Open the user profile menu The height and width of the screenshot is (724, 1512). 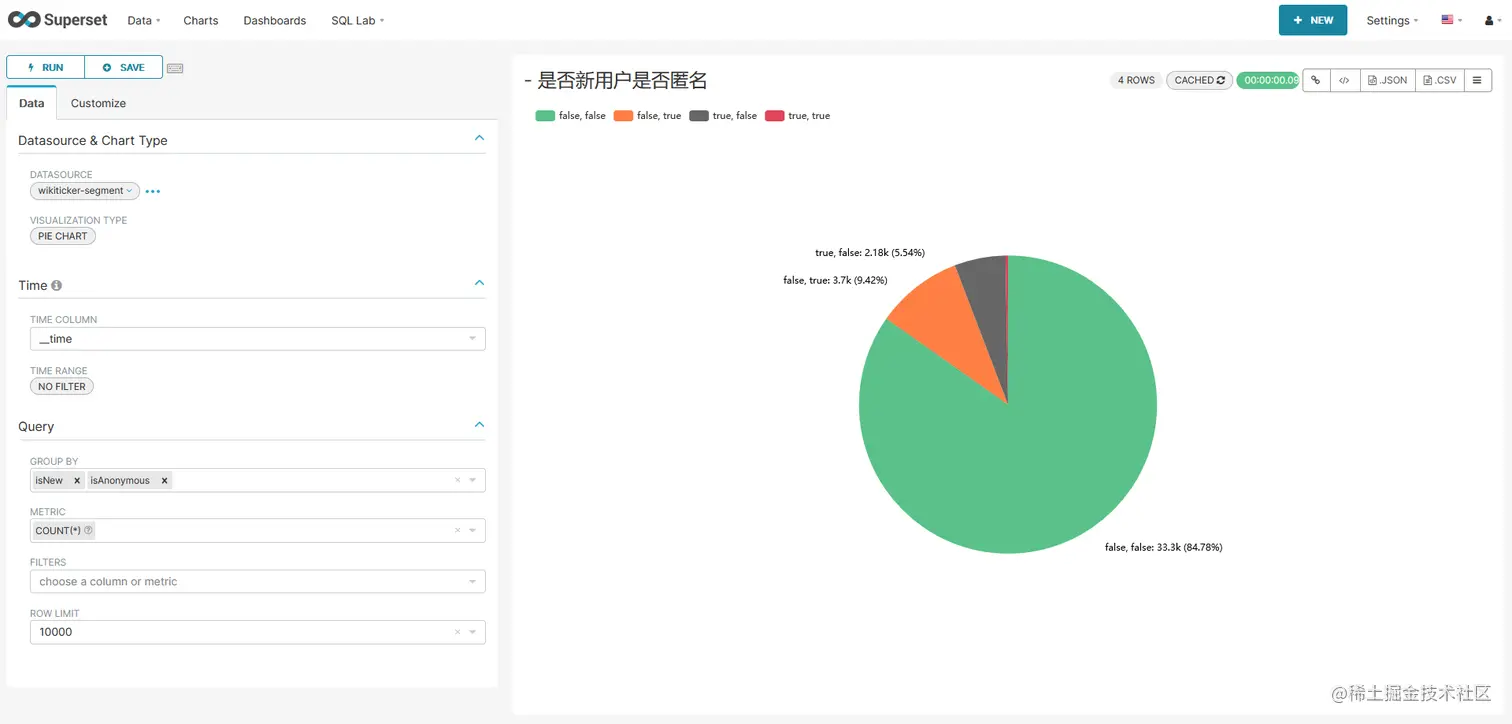click(1491, 20)
